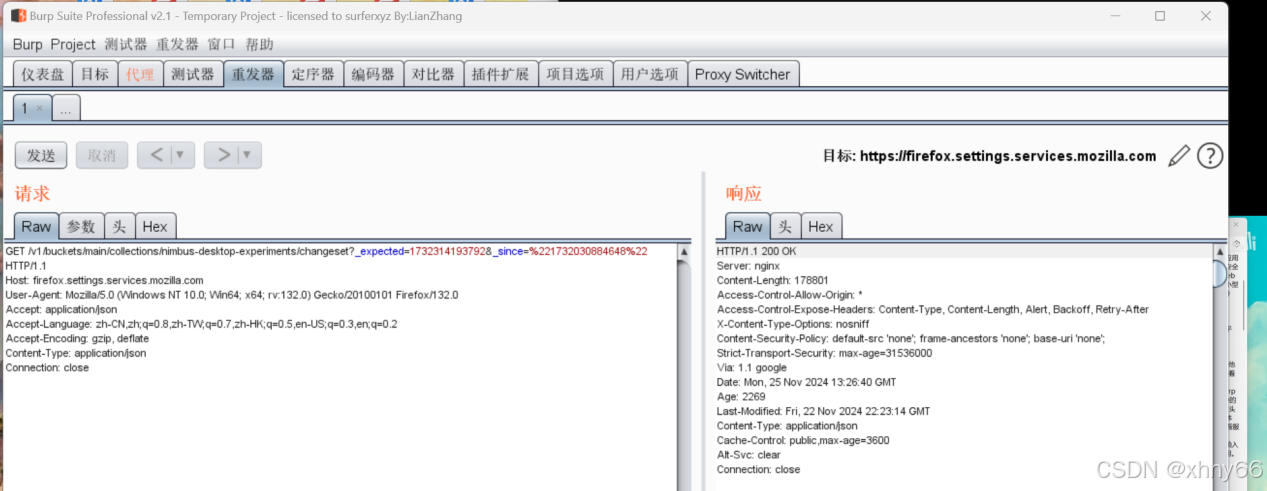
Task: Open the Project menu
Action: tap(73, 45)
